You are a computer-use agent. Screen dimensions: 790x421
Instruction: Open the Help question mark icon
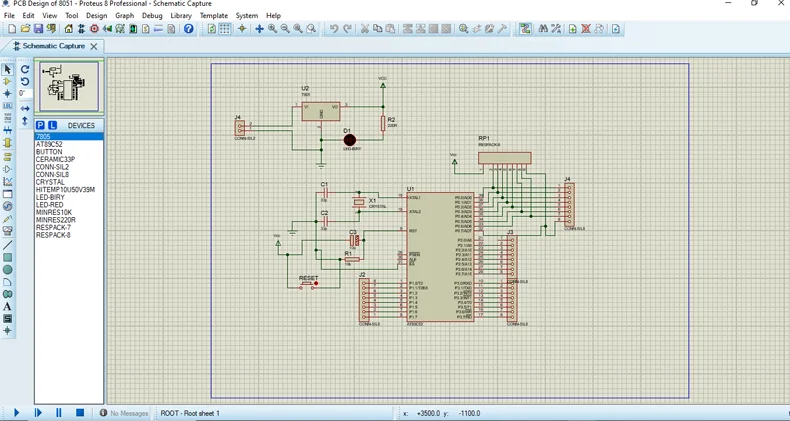(x=188, y=29)
